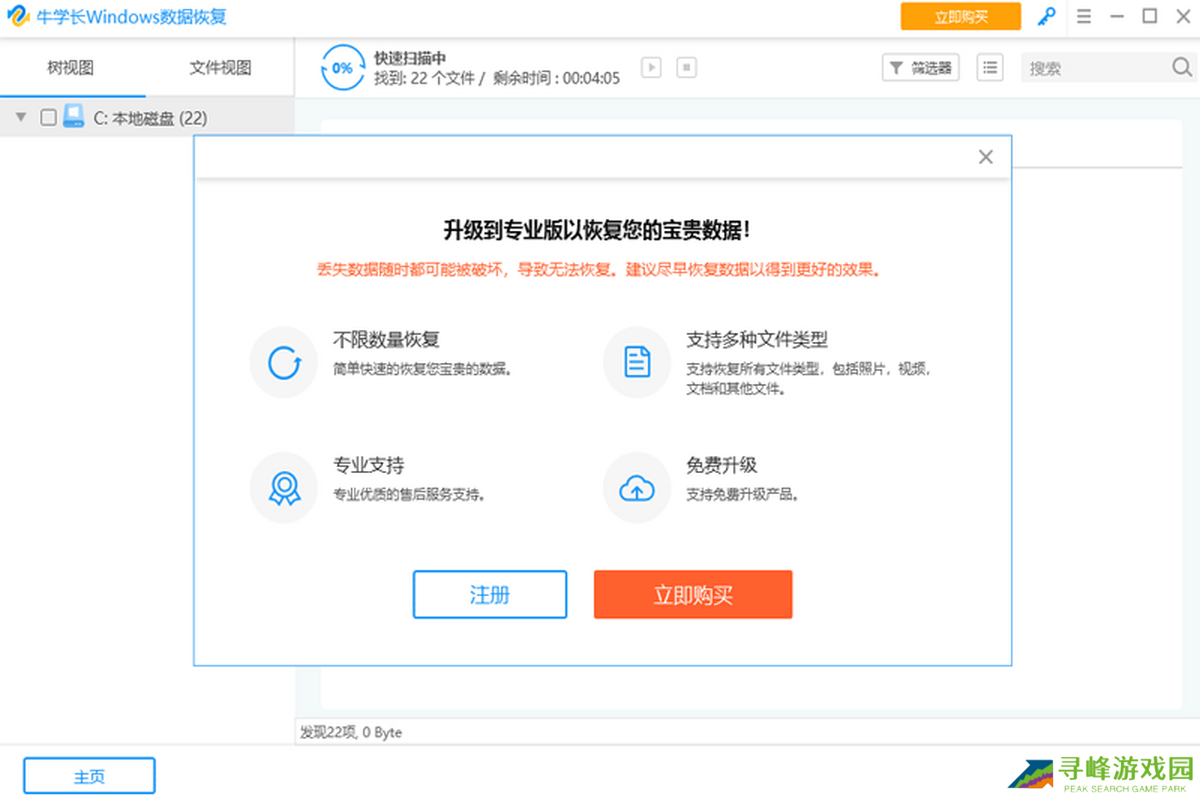Click the C: drive disk icon
This screenshot has width=1200, height=800.
click(74, 116)
